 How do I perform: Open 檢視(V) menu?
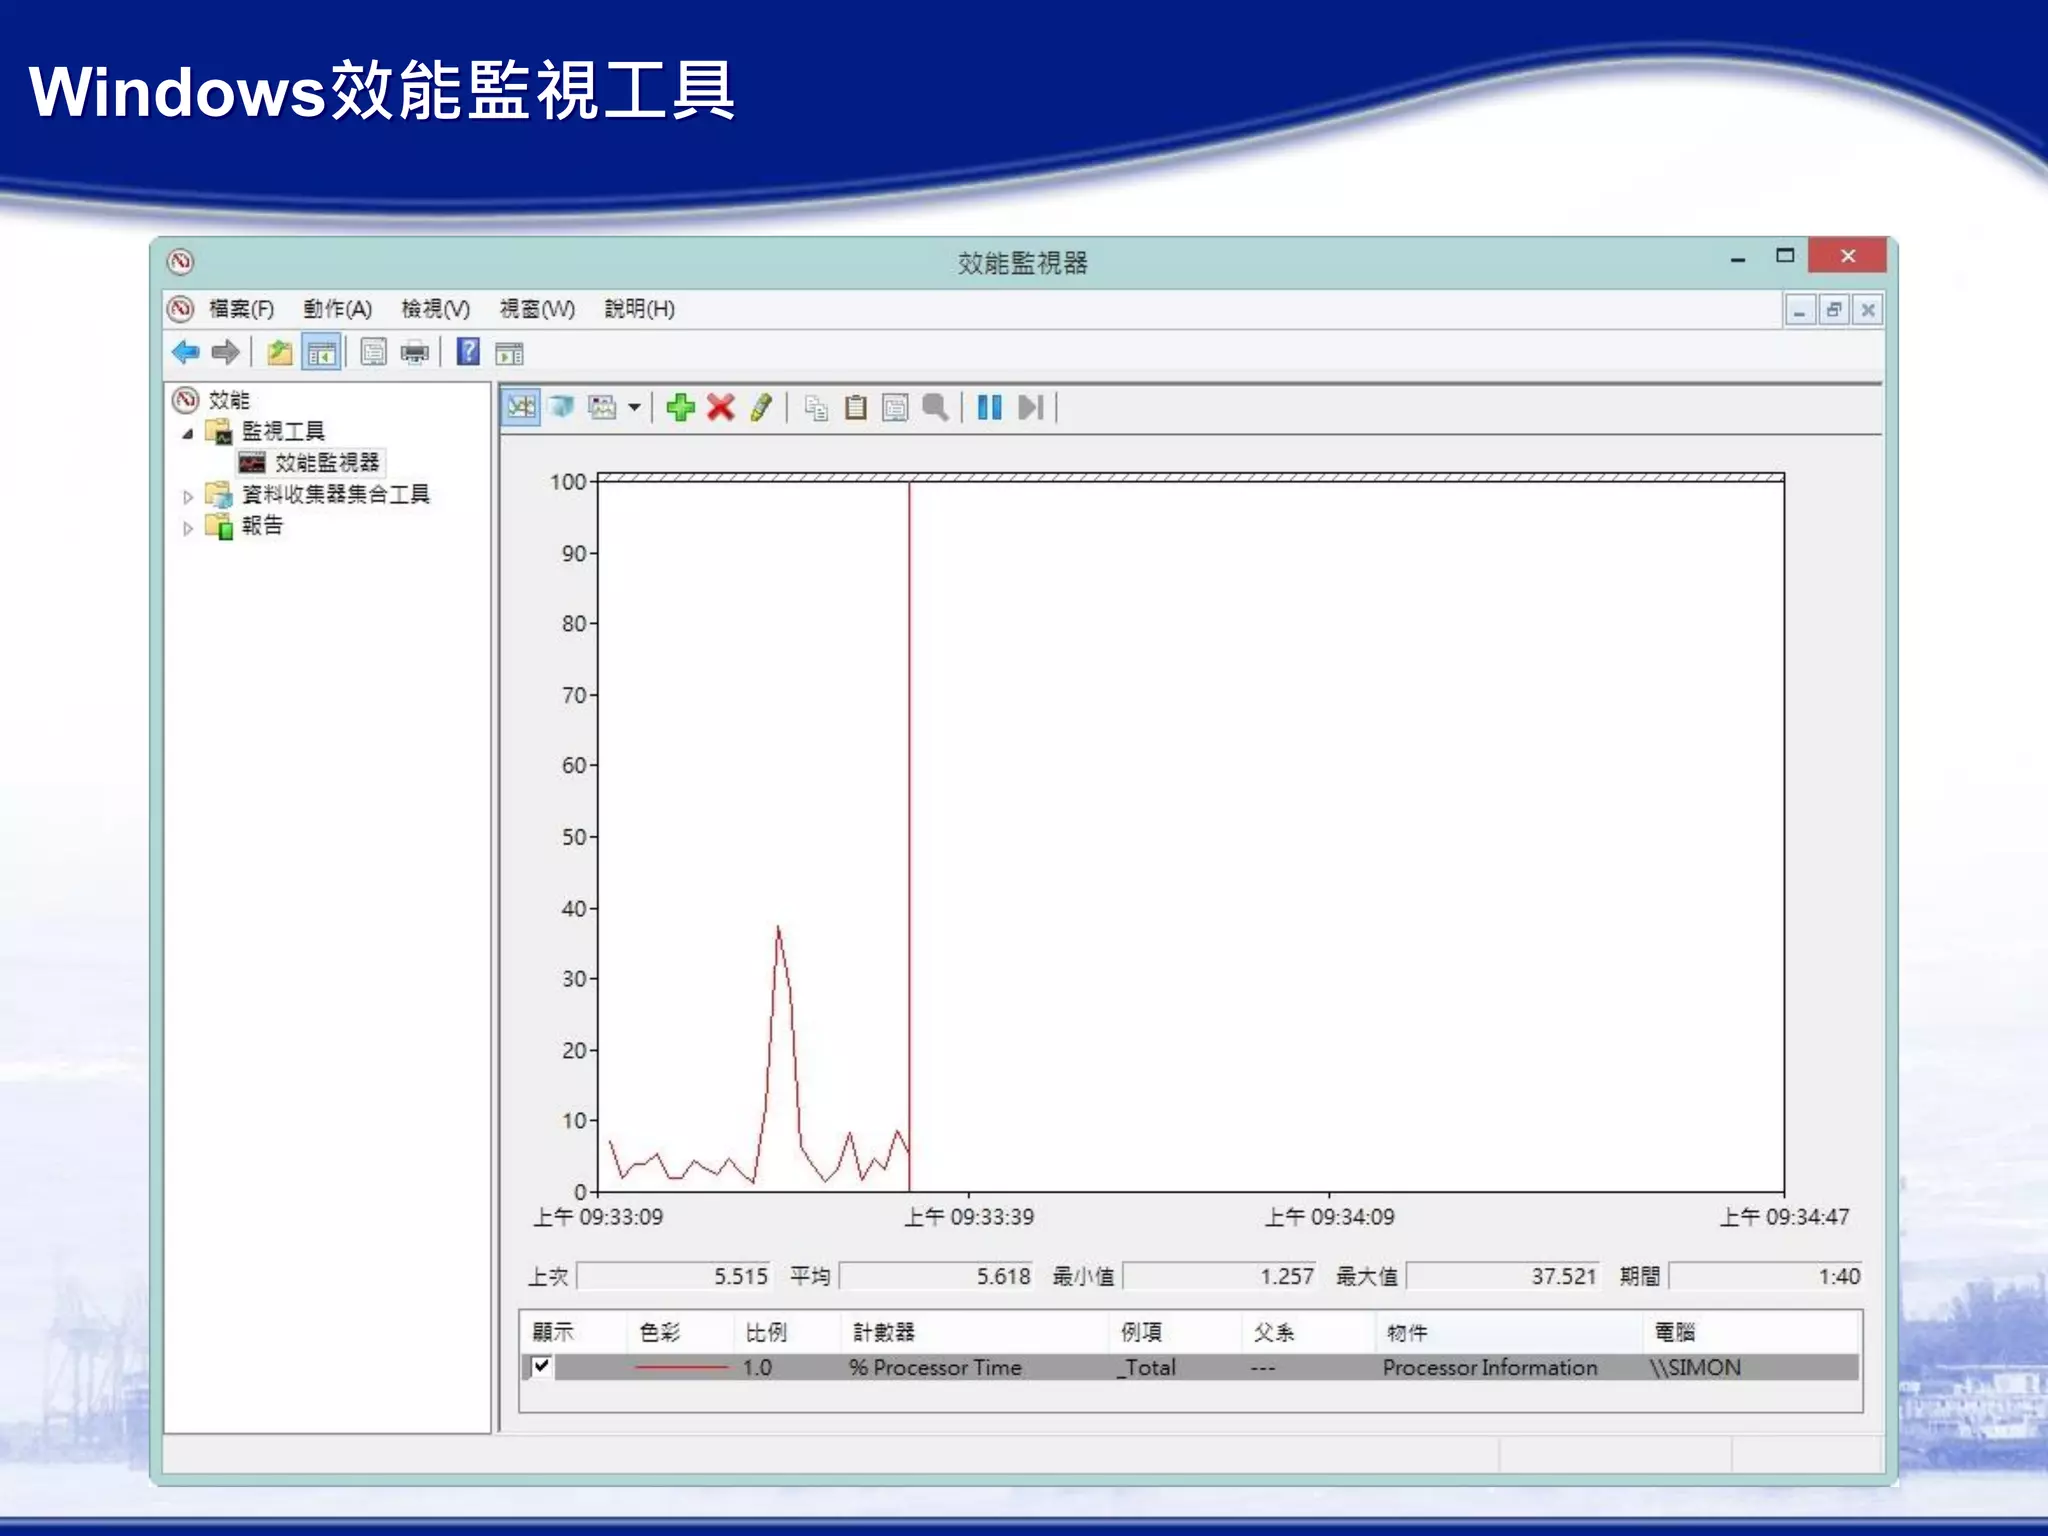(x=435, y=309)
